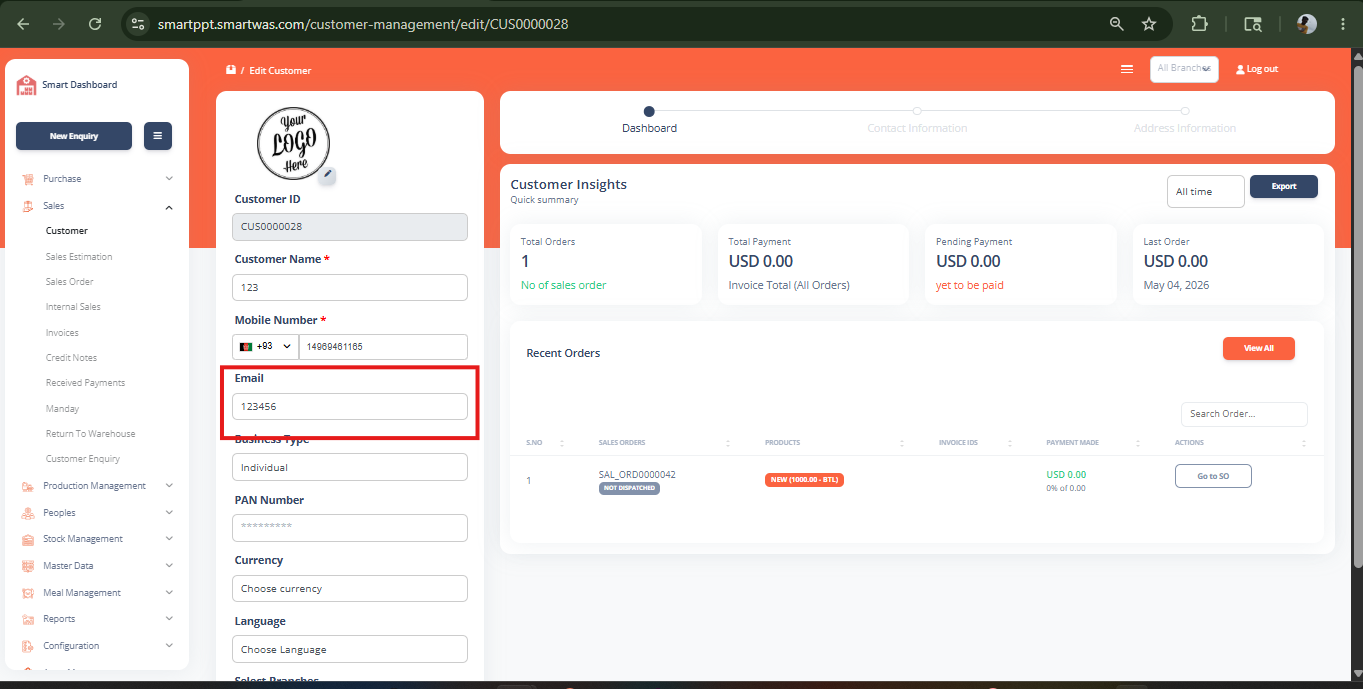Image resolution: width=1363 pixels, height=689 pixels.
Task: Click the View All button
Action: pos(1259,348)
